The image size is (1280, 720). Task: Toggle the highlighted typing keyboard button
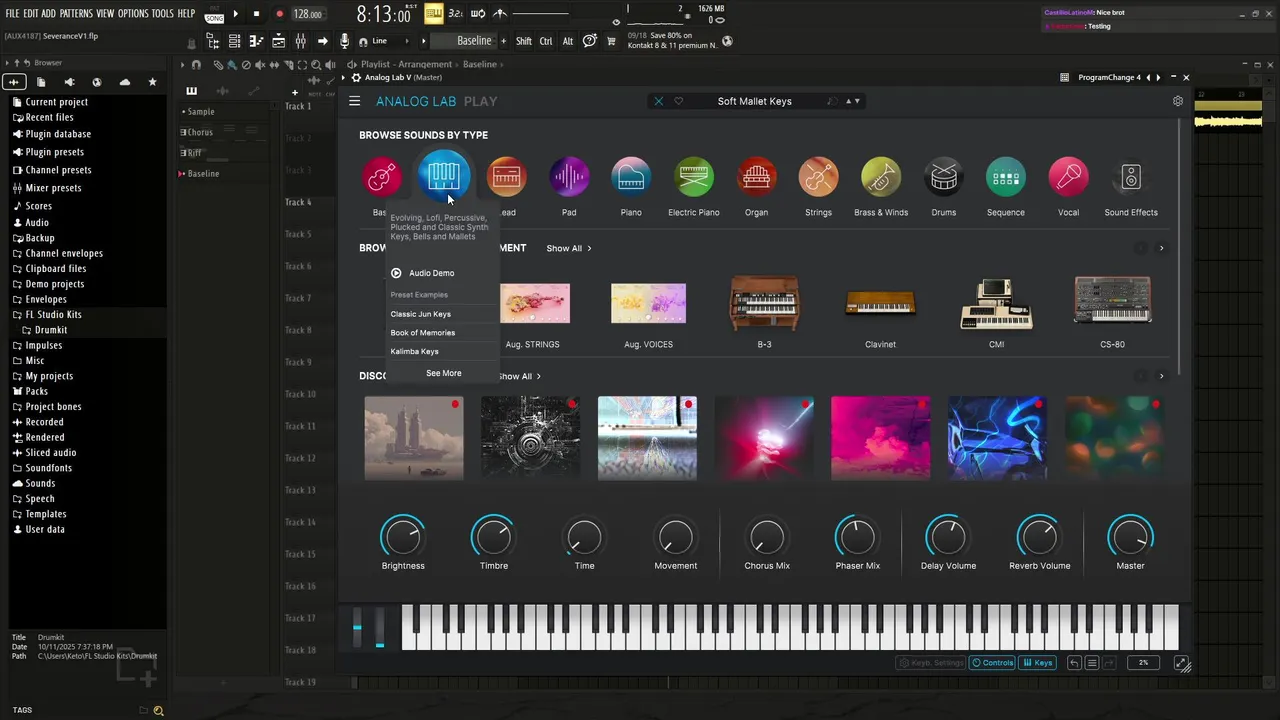(433, 14)
